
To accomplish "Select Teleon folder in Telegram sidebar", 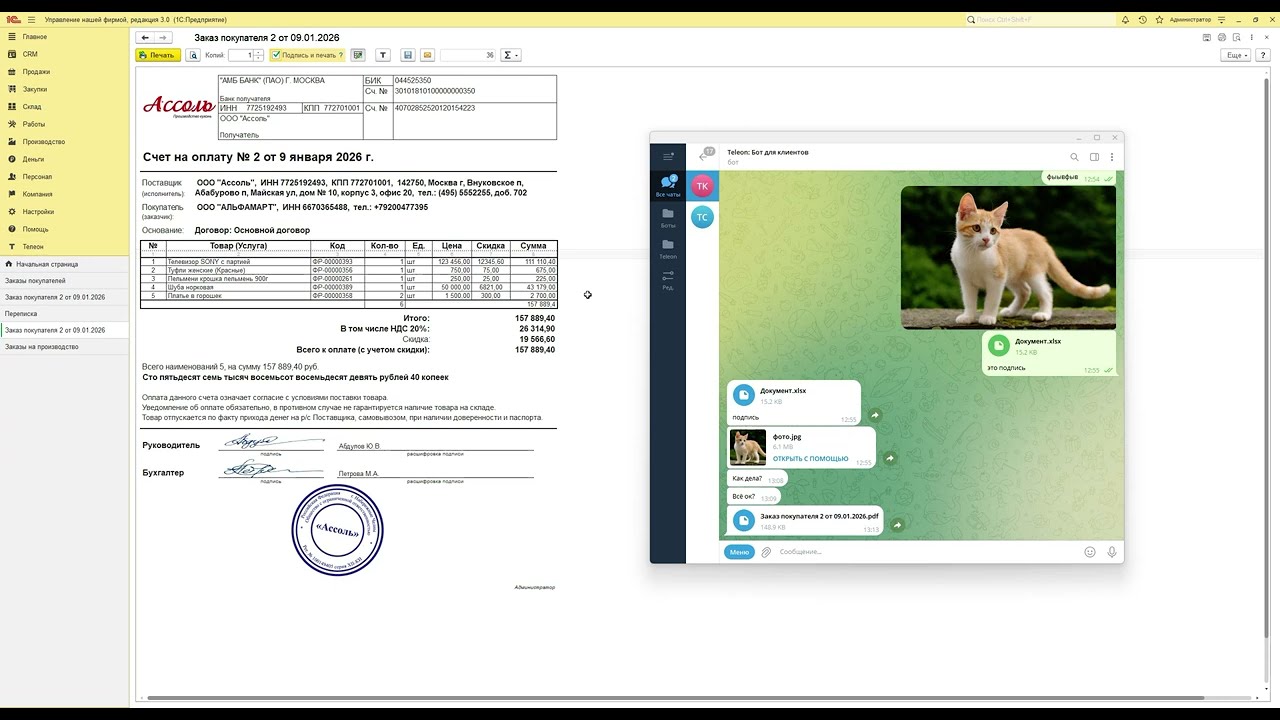I will pos(668,249).
